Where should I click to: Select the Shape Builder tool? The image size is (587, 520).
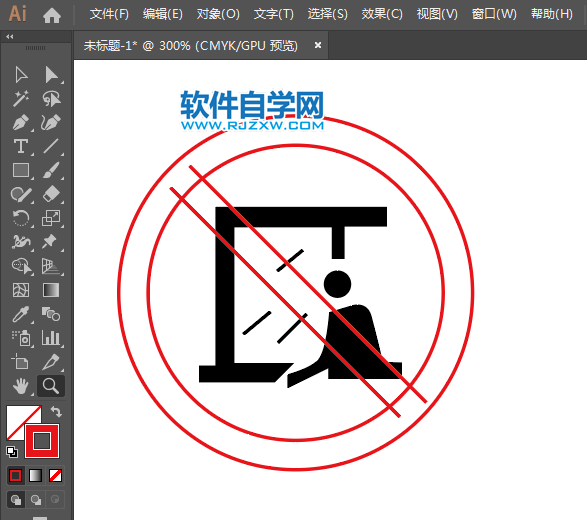coord(22,266)
